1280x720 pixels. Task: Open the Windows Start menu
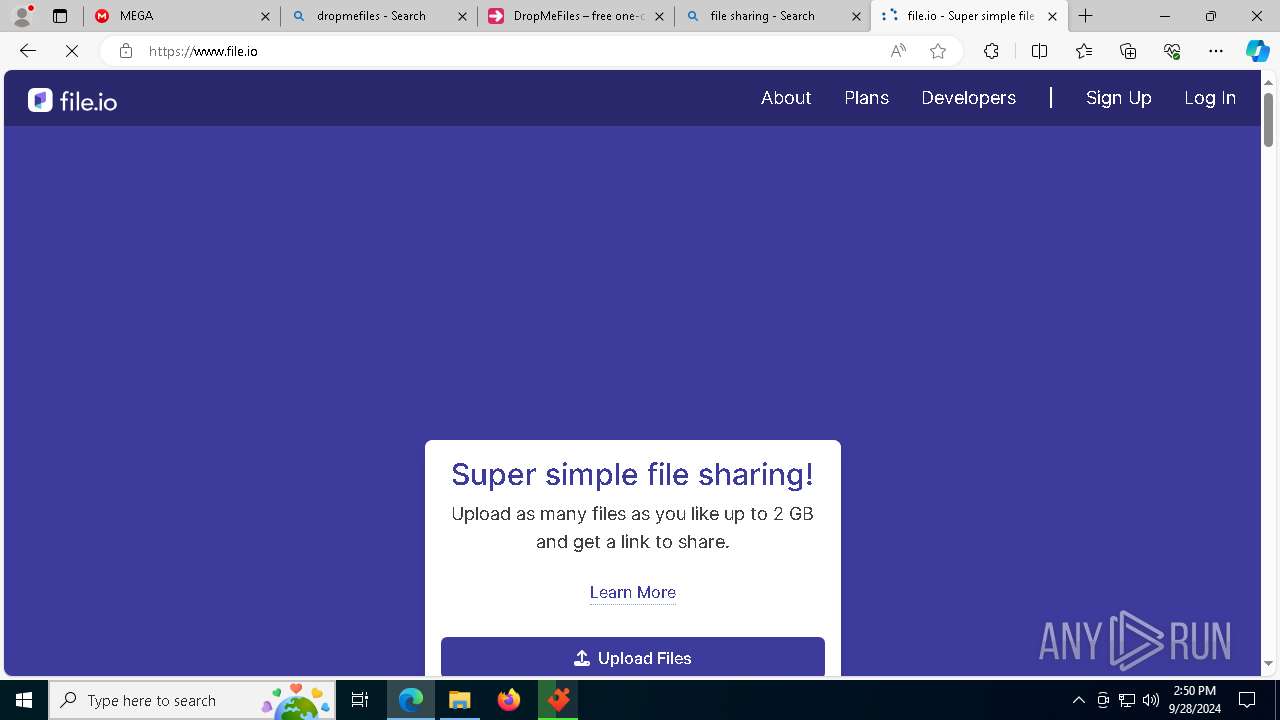(24, 700)
